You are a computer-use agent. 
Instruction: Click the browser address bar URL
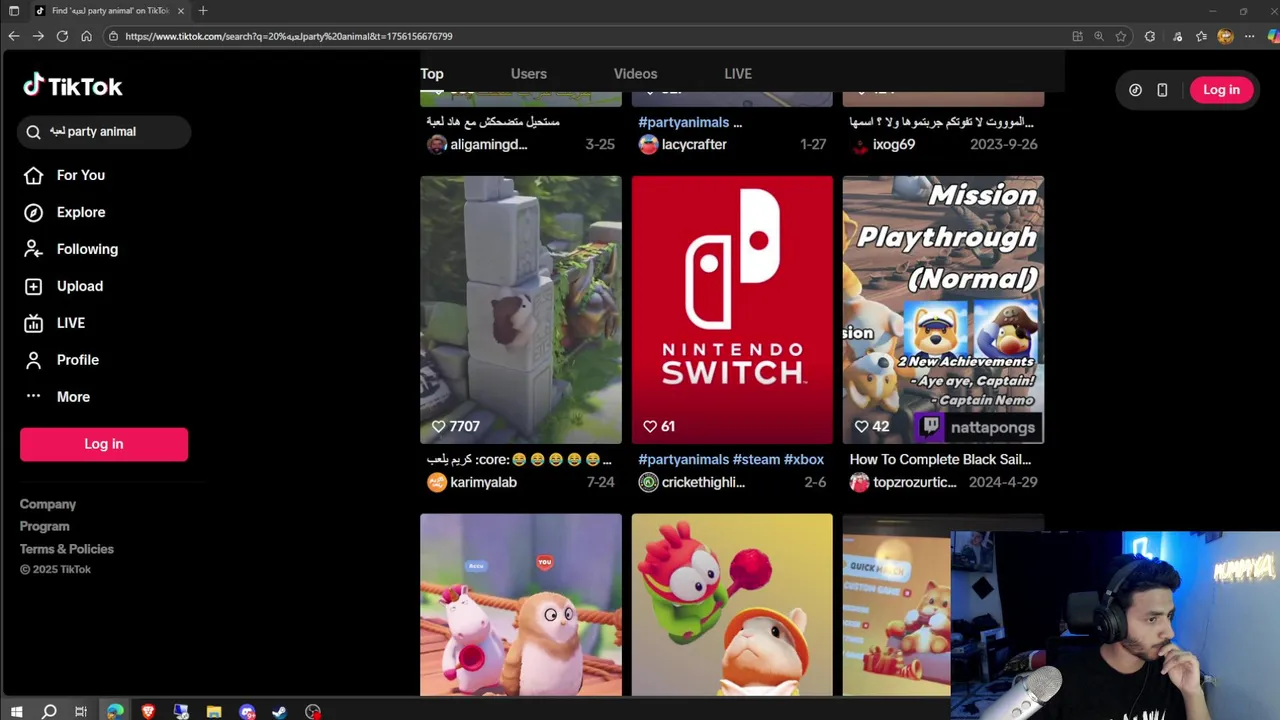click(x=288, y=36)
